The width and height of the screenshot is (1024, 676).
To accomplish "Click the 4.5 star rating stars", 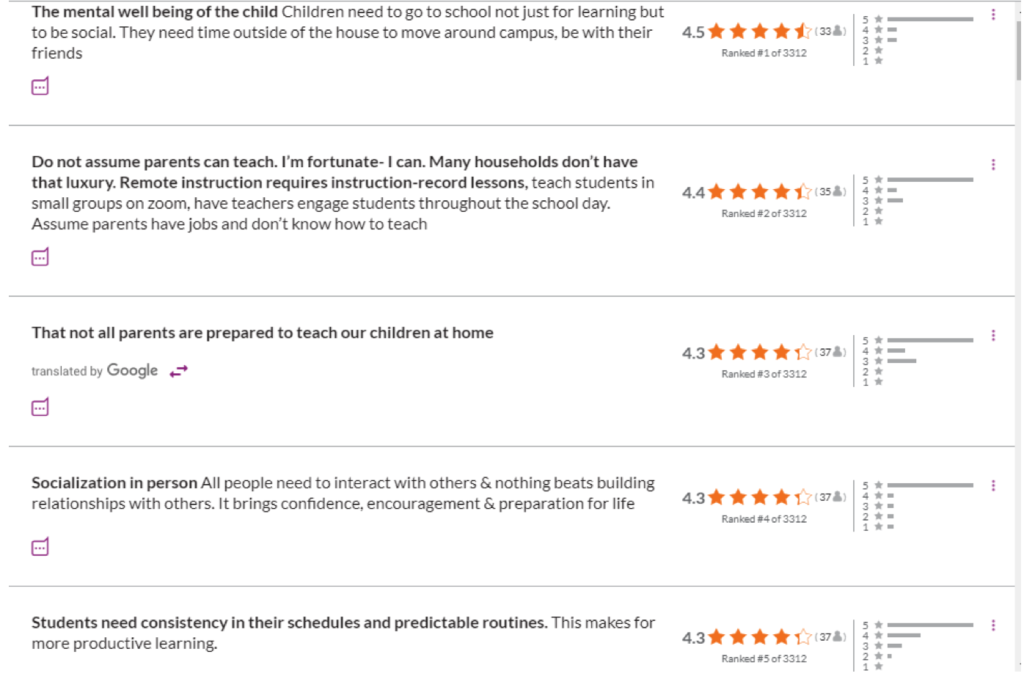I will coord(760,31).
